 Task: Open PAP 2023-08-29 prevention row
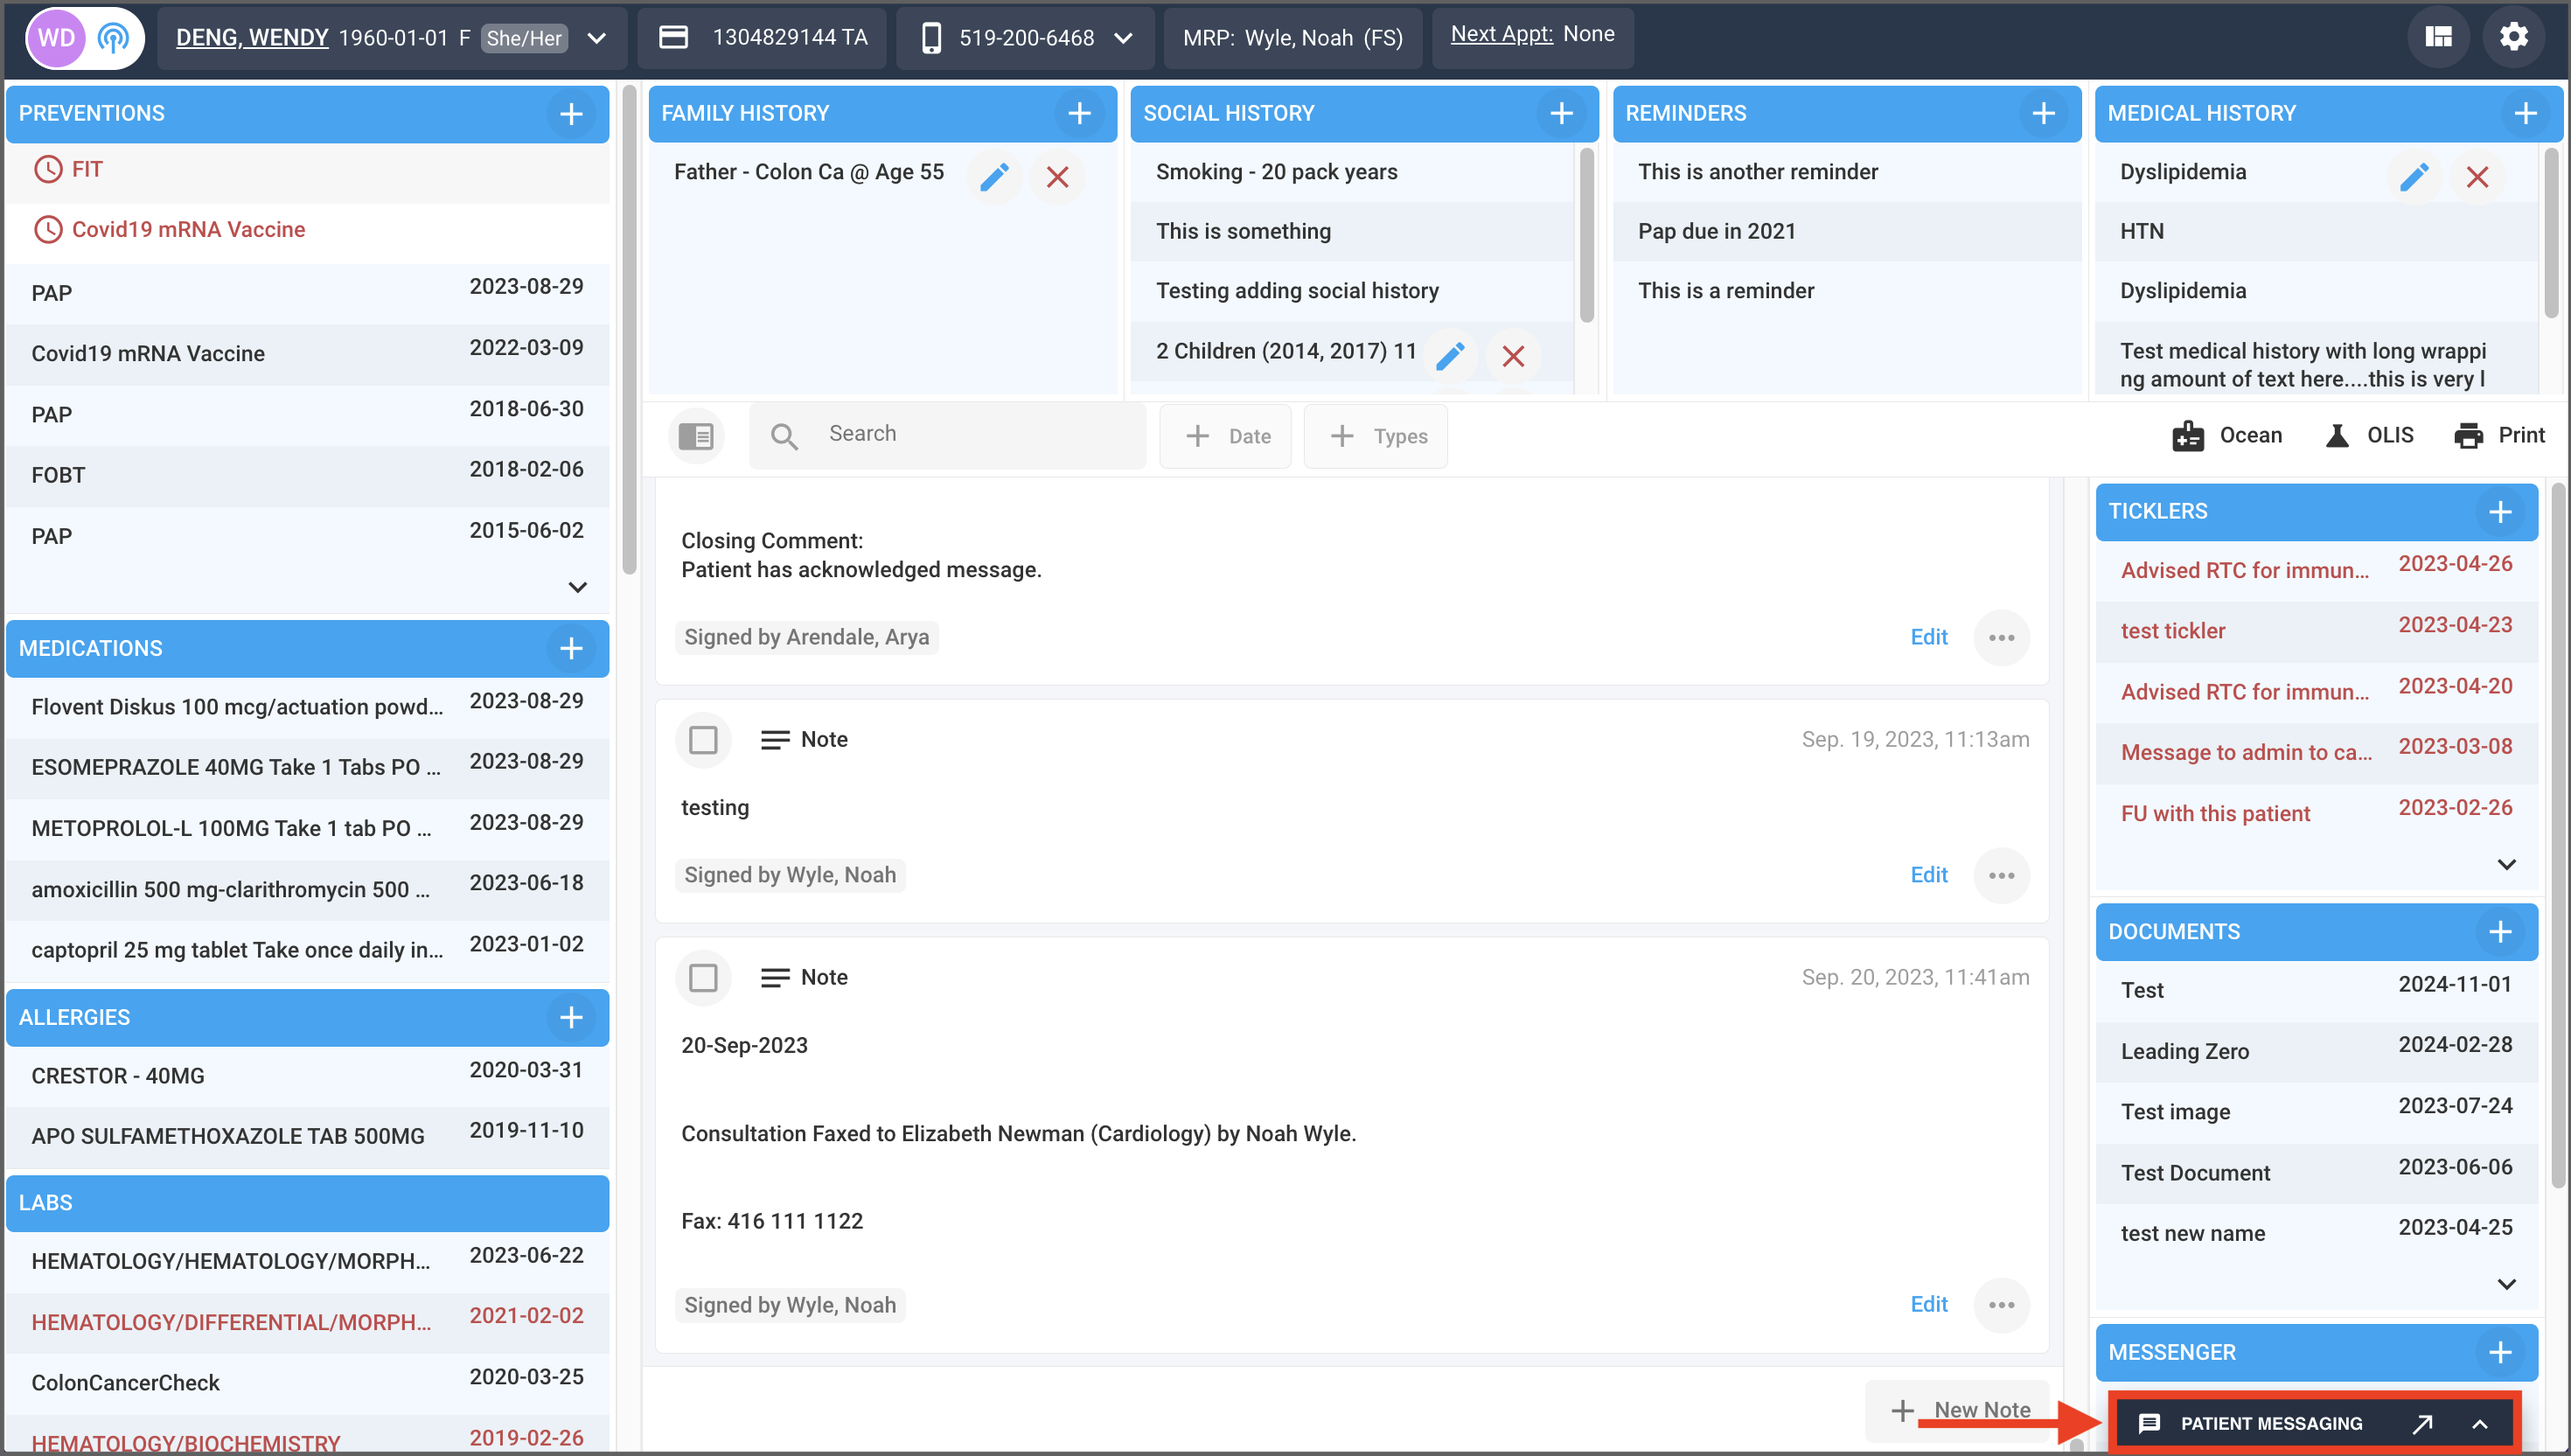click(x=308, y=293)
